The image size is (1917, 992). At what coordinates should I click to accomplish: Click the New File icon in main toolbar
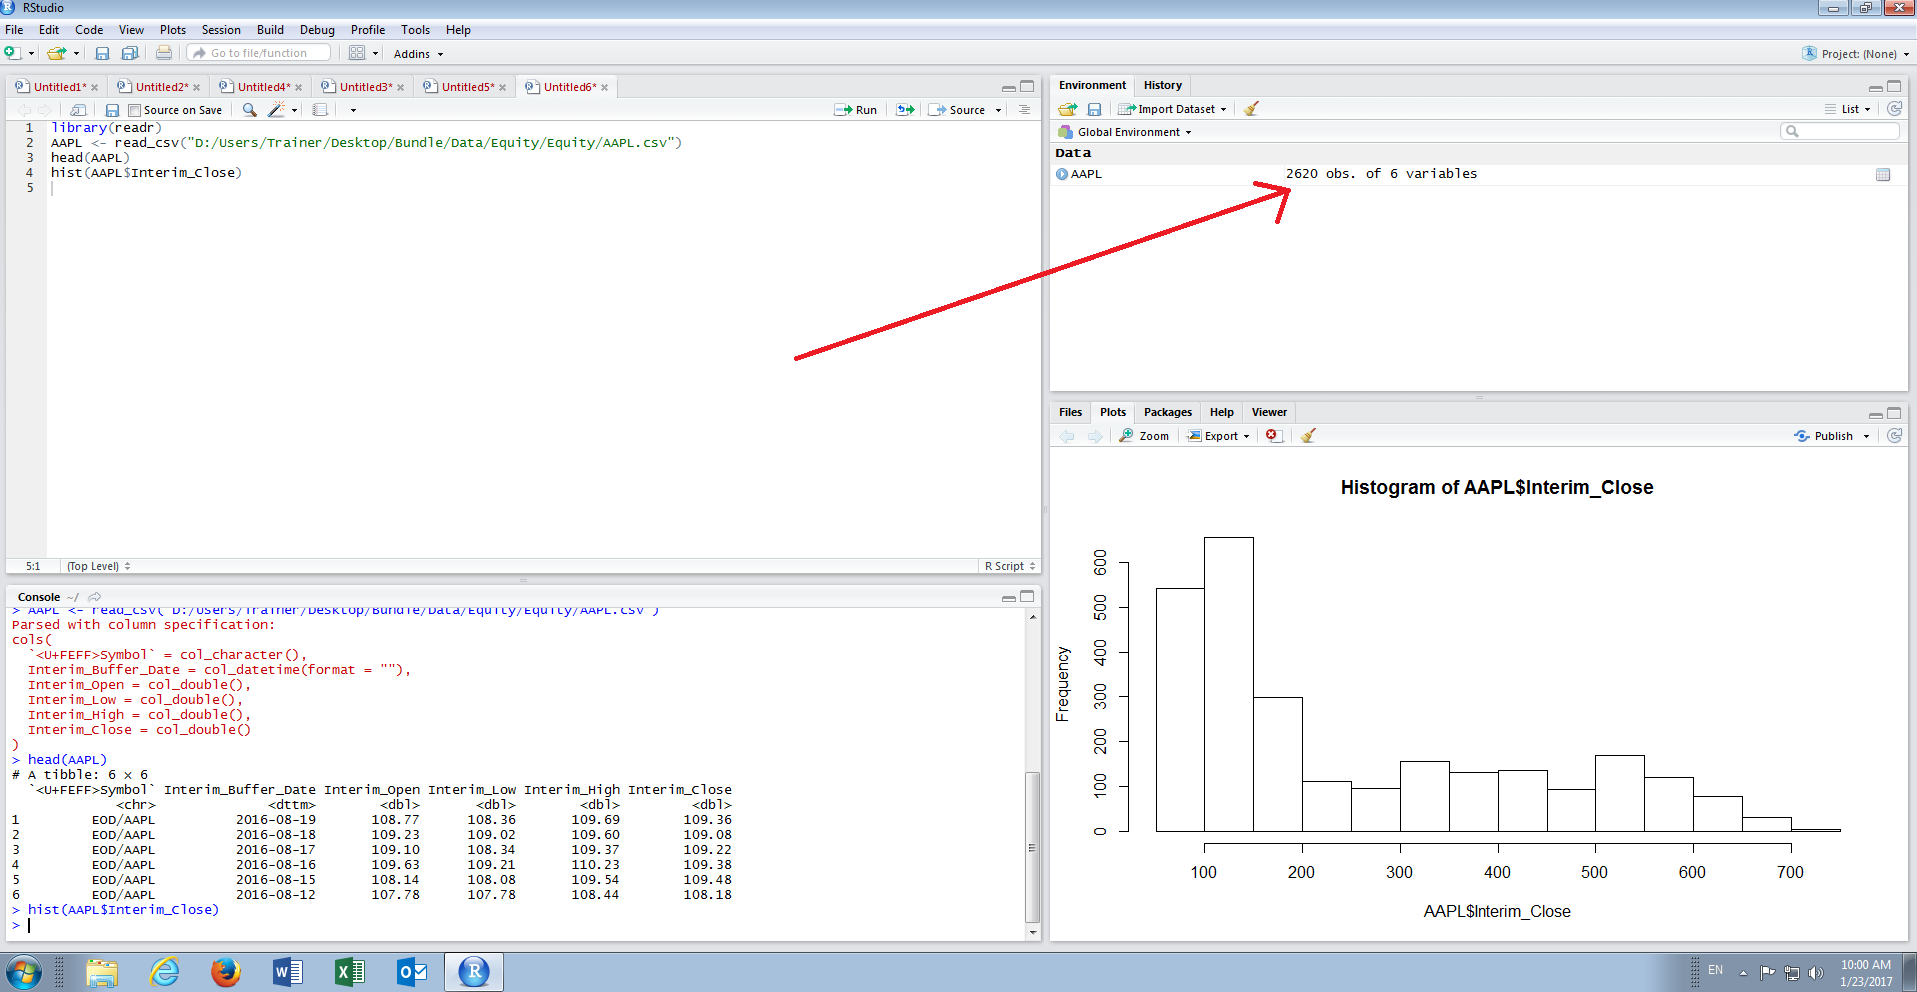tap(12, 53)
